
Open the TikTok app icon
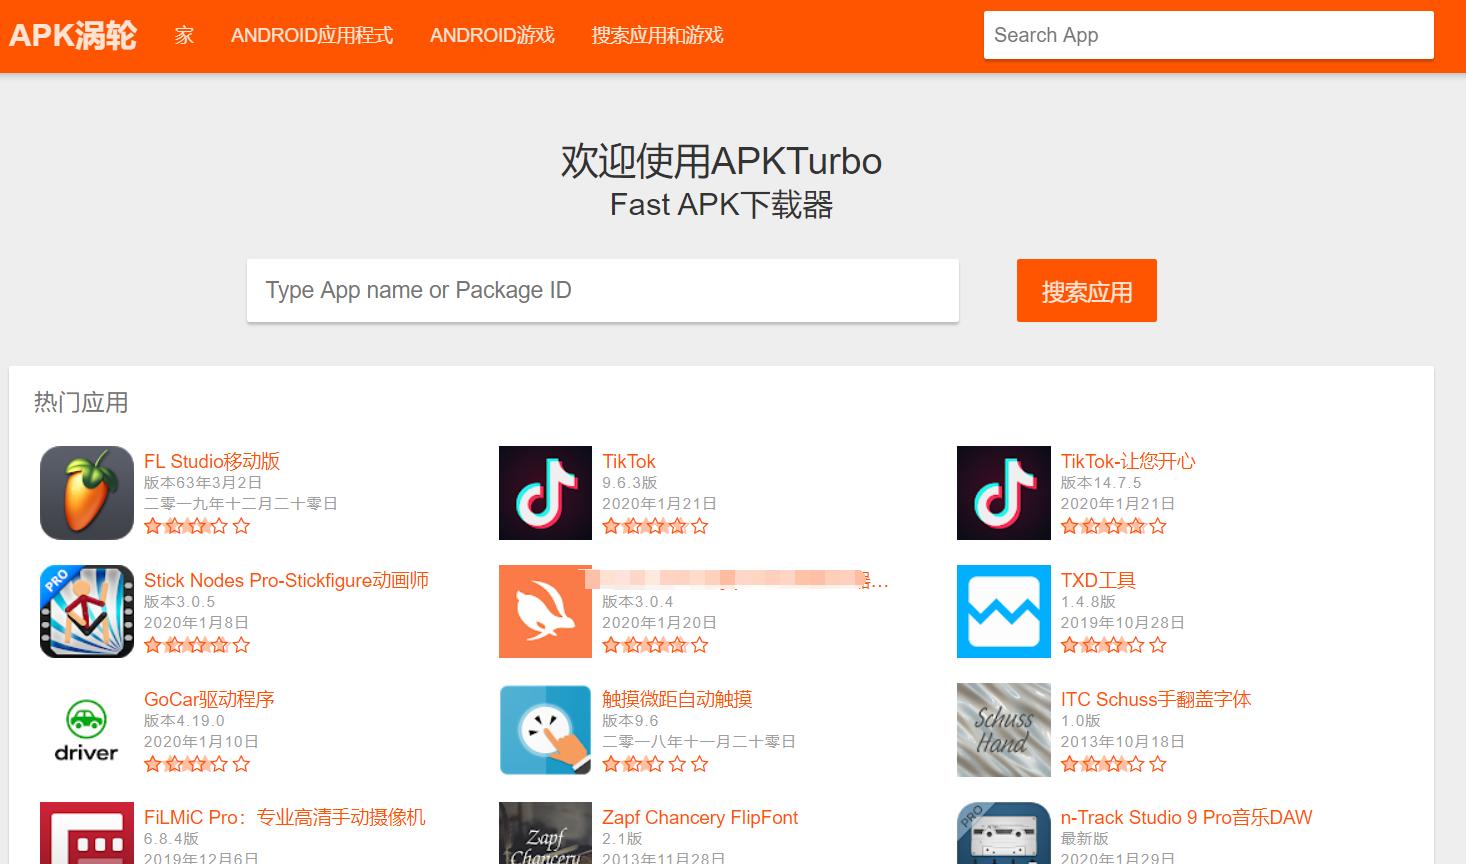tap(545, 492)
